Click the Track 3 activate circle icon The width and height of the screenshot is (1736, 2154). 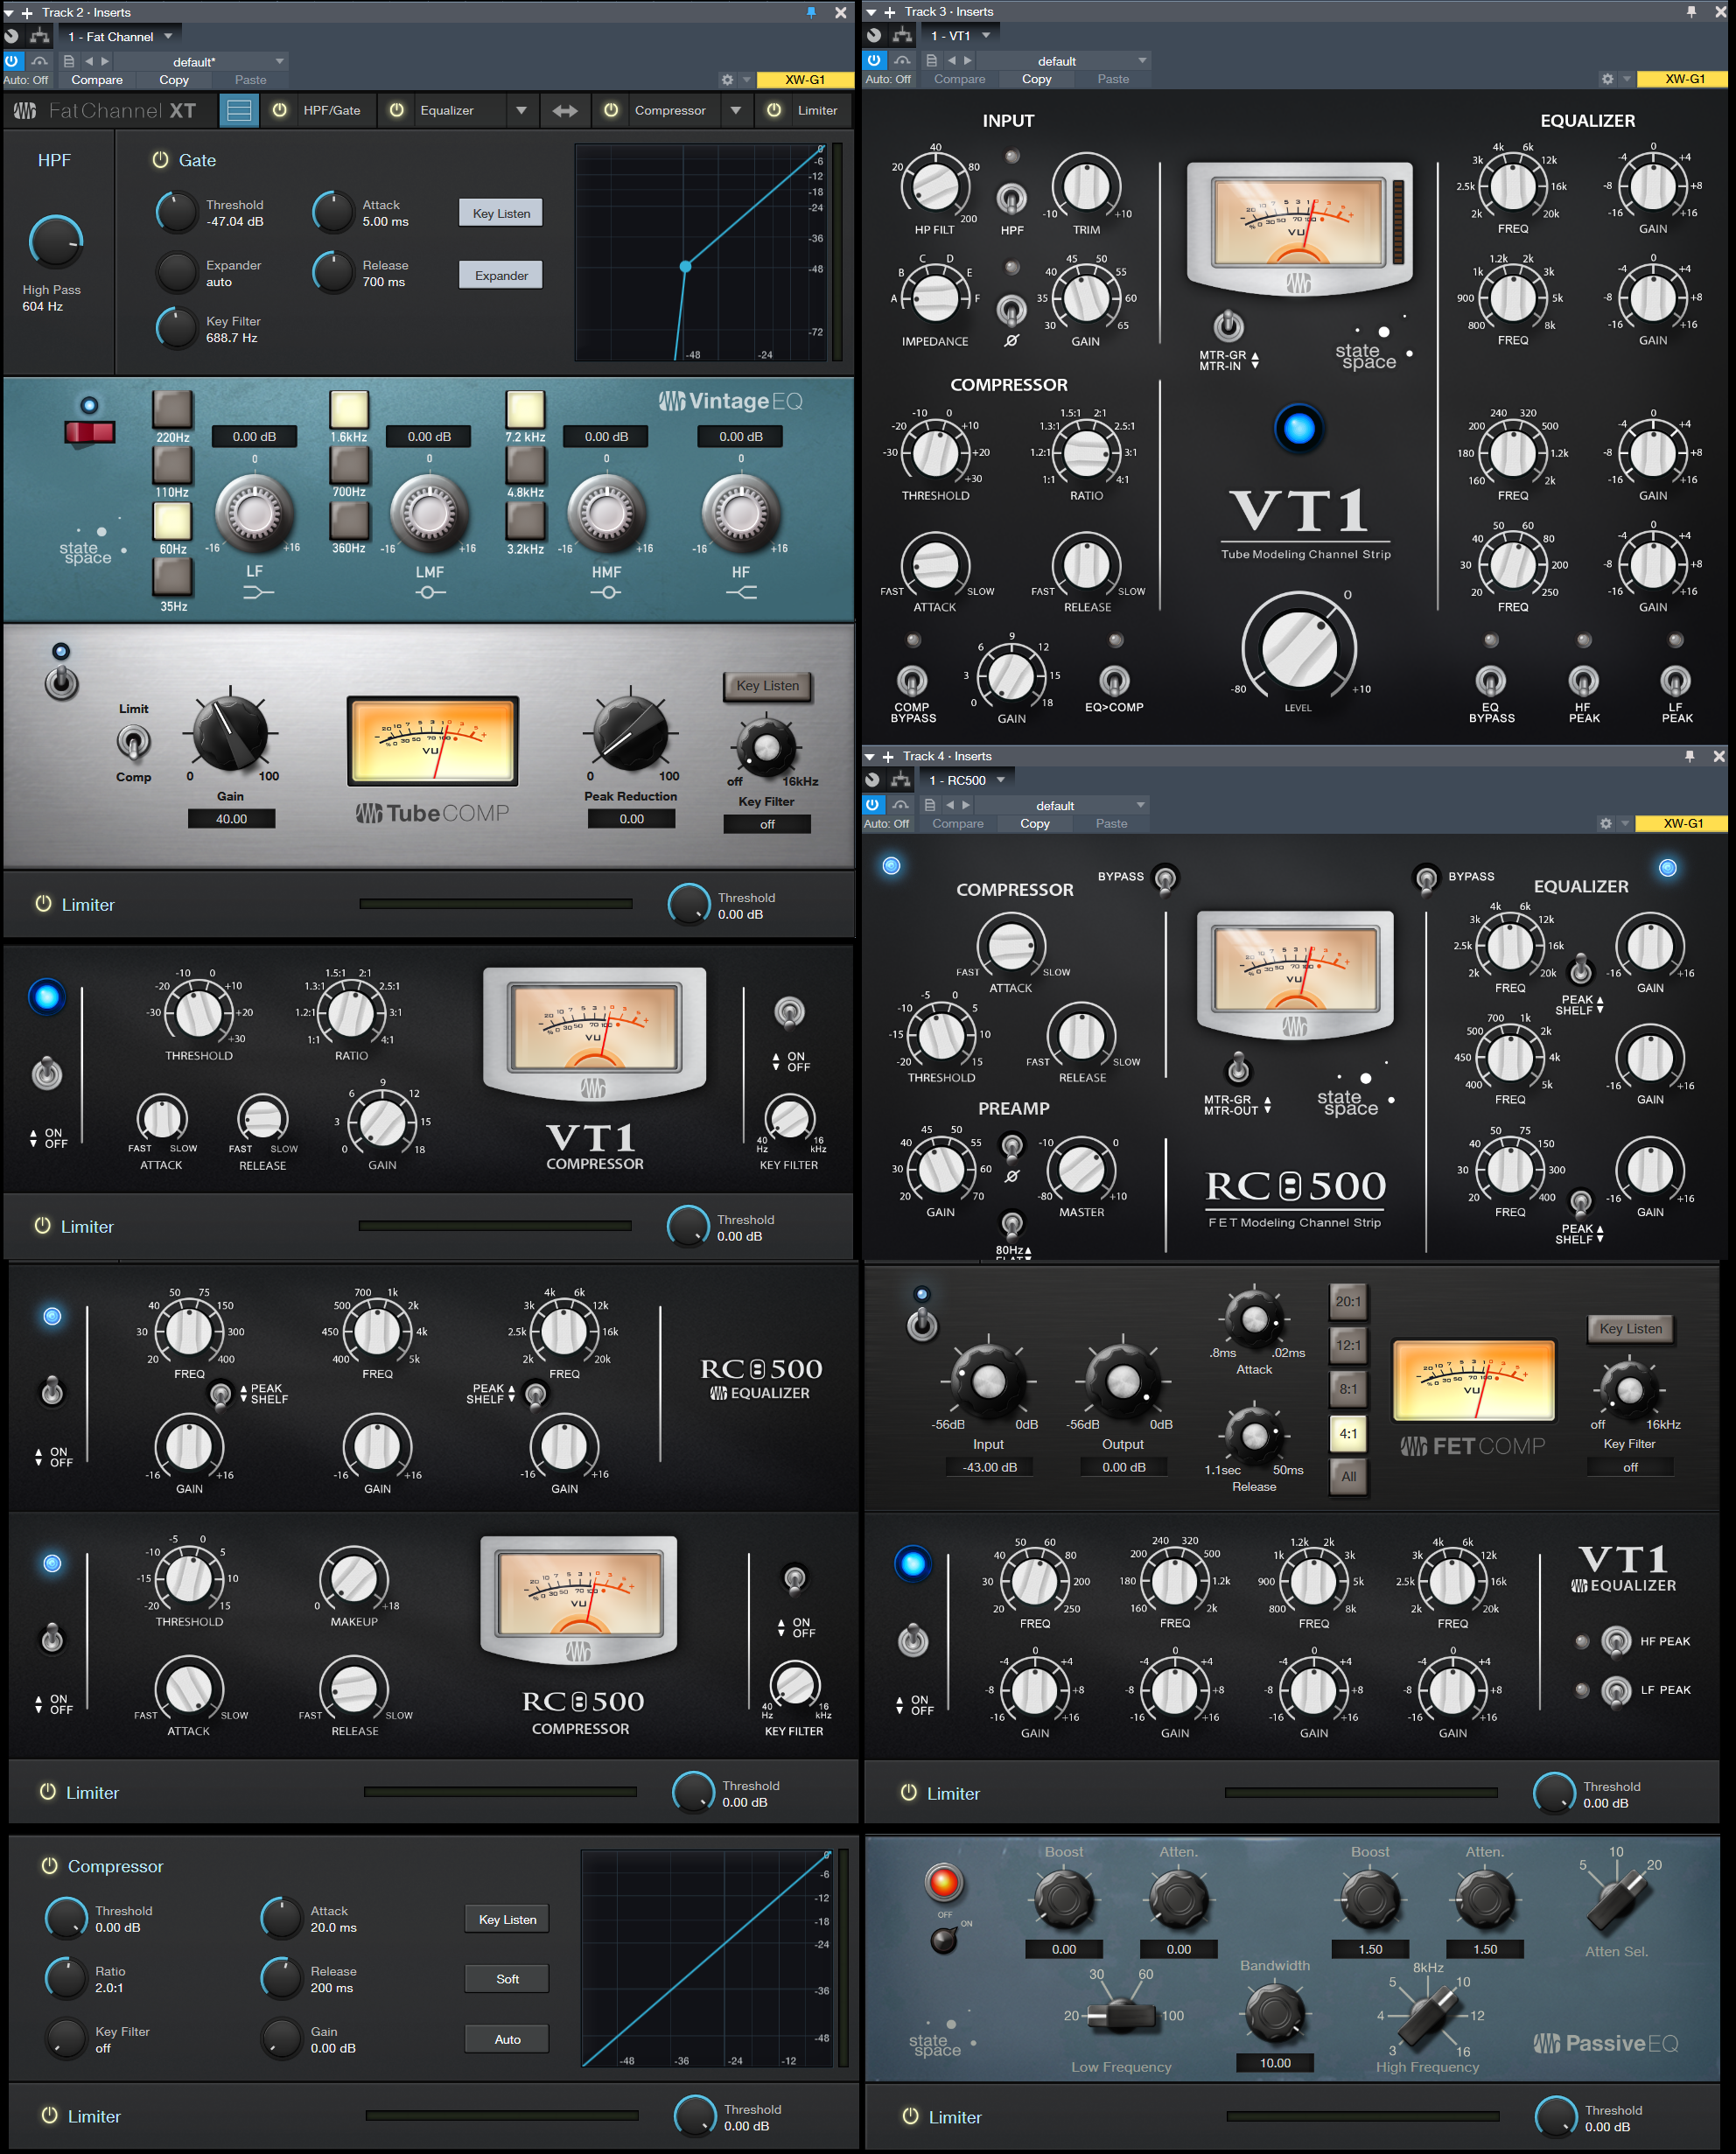874,35
